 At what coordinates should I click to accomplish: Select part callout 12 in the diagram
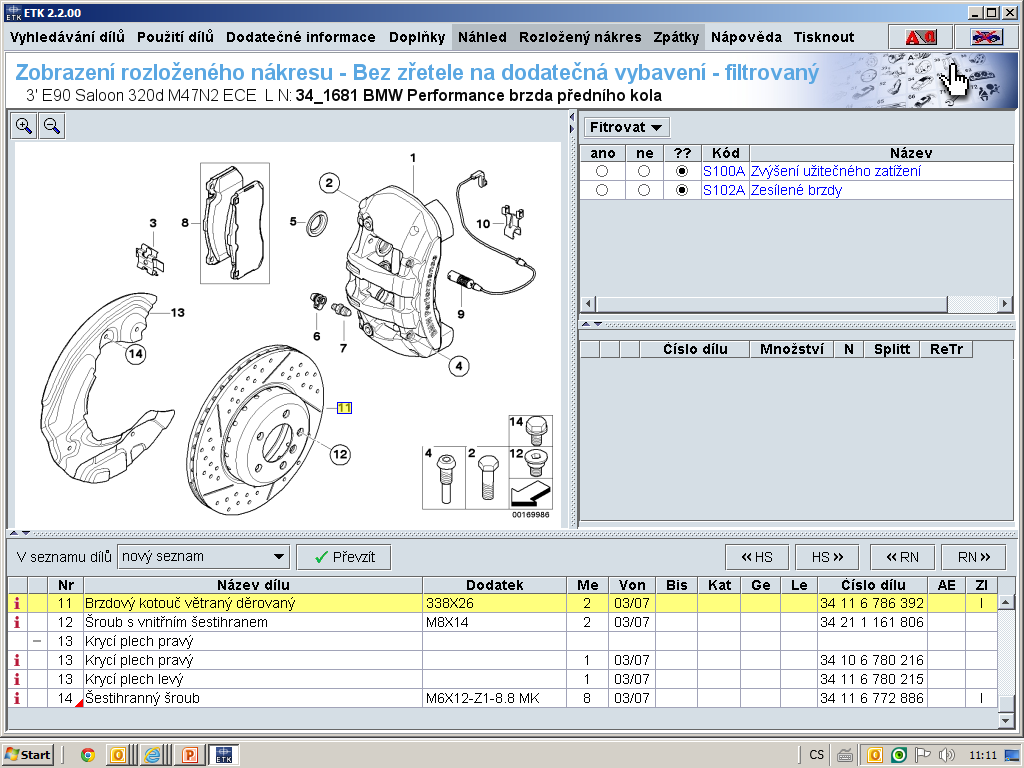click(x=340, y=455)
